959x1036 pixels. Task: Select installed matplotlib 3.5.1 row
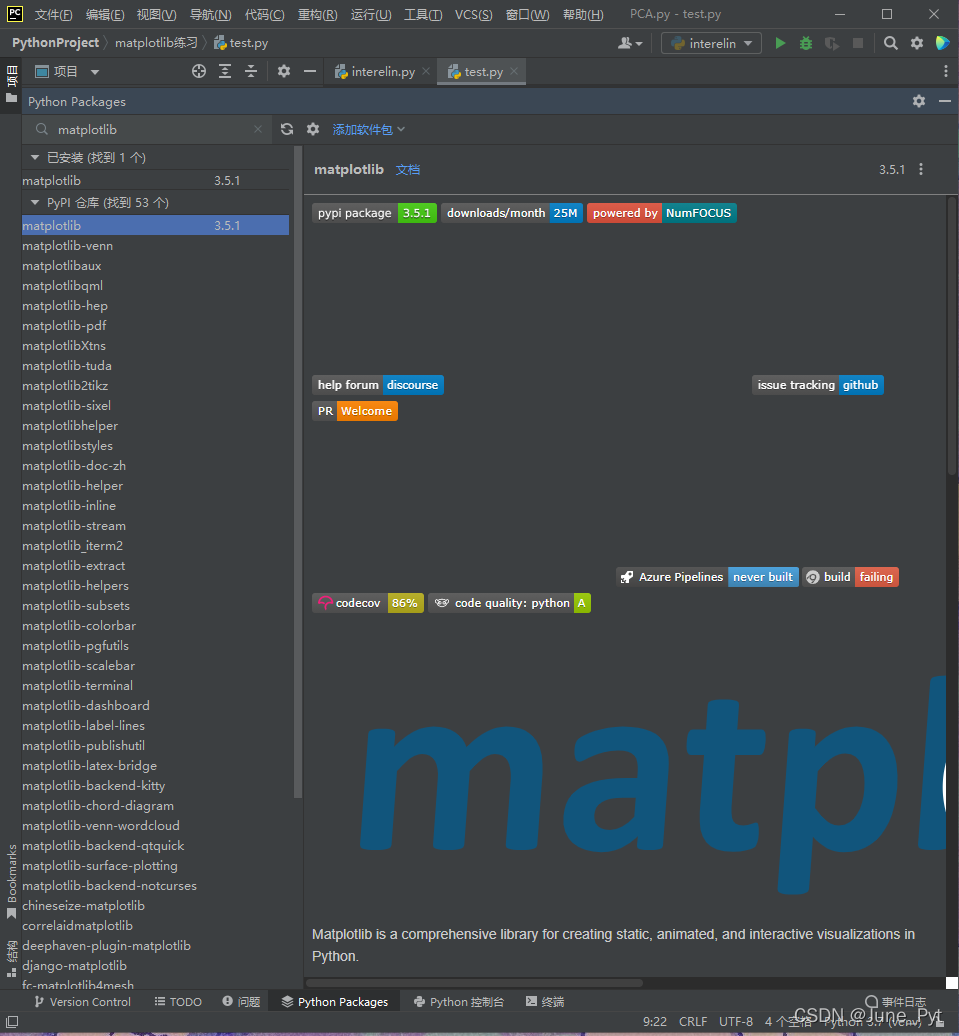tap(155, 180)
